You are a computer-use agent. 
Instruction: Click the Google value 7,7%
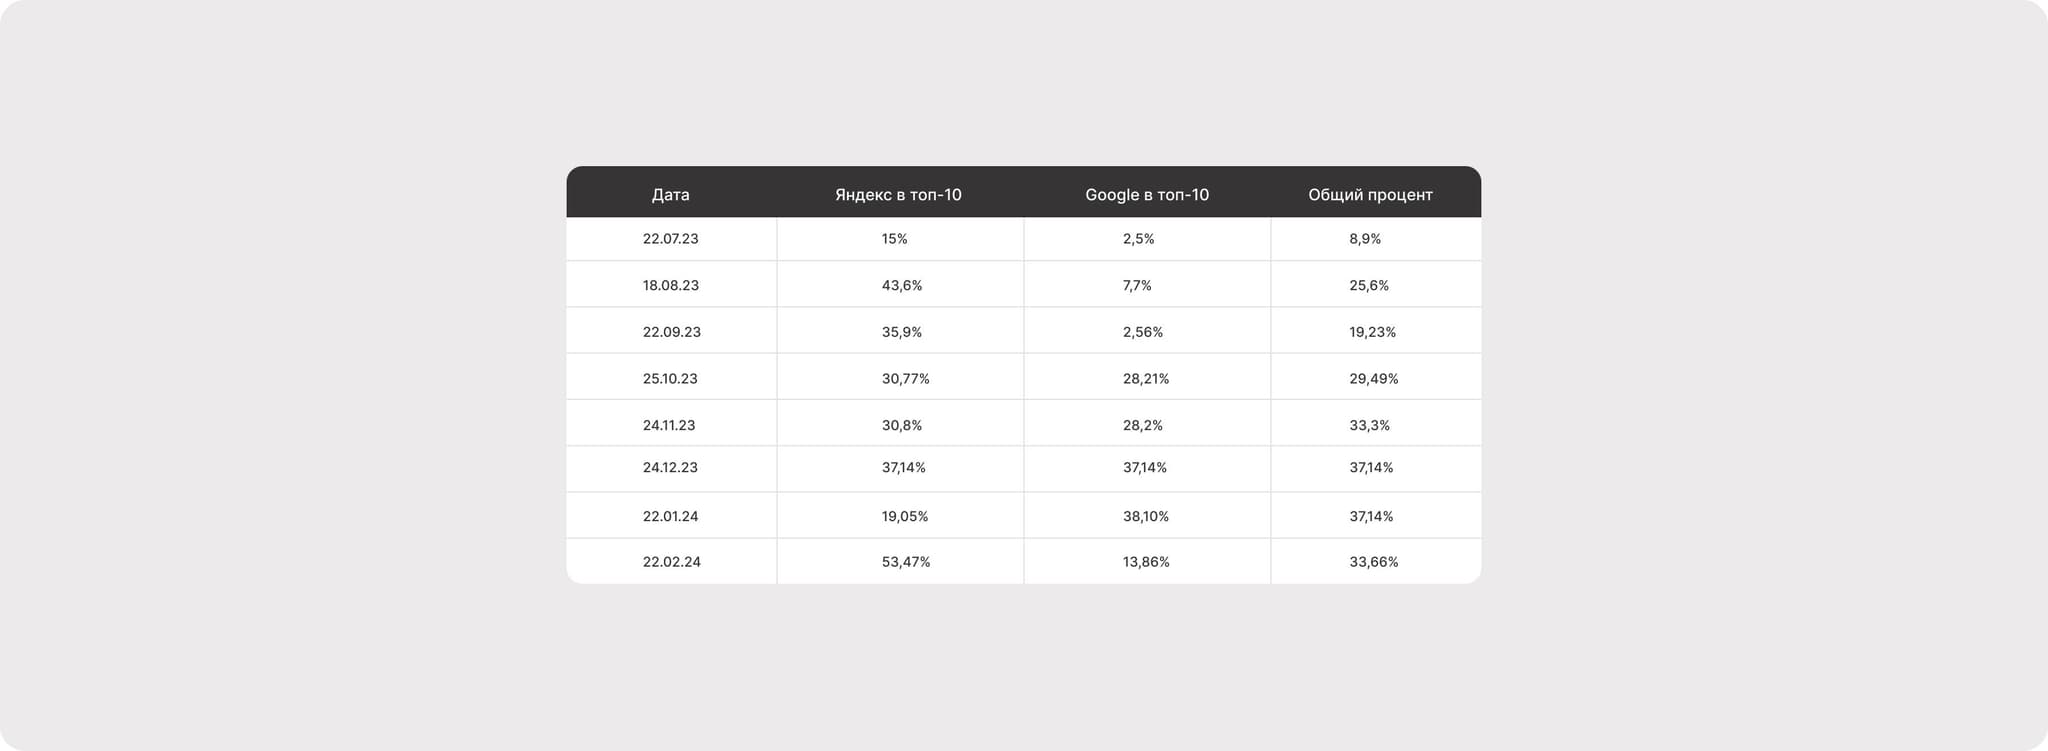coord(1137,286)
